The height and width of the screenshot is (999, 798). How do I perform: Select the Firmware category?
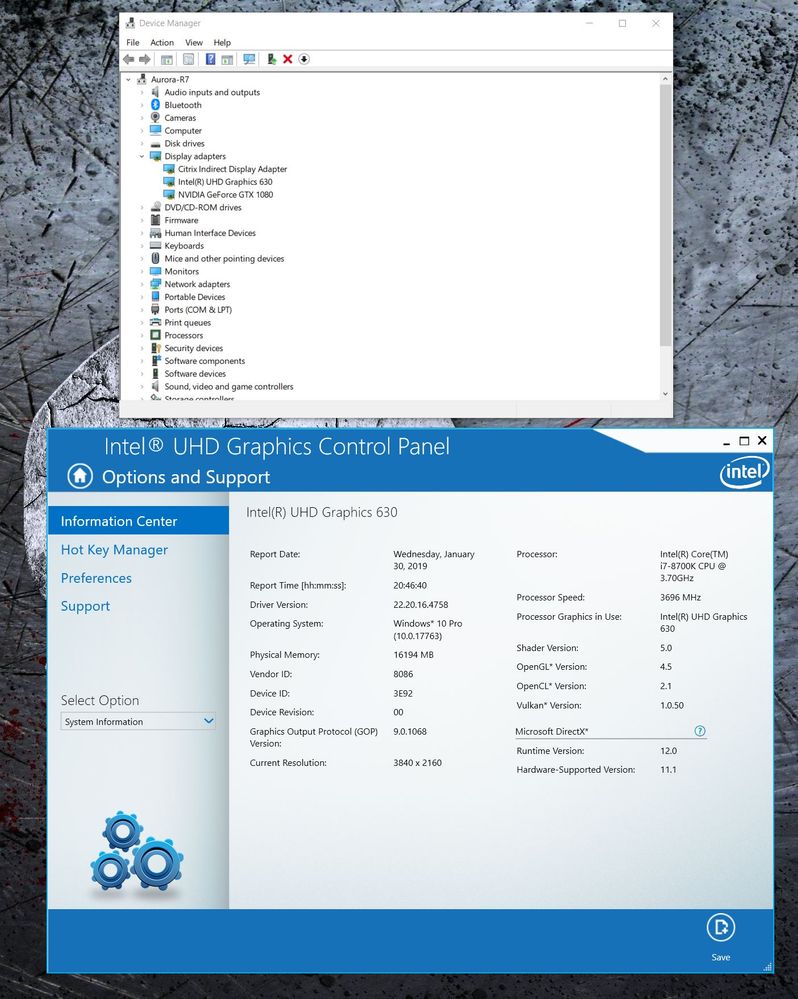click(x=181, y=220)
